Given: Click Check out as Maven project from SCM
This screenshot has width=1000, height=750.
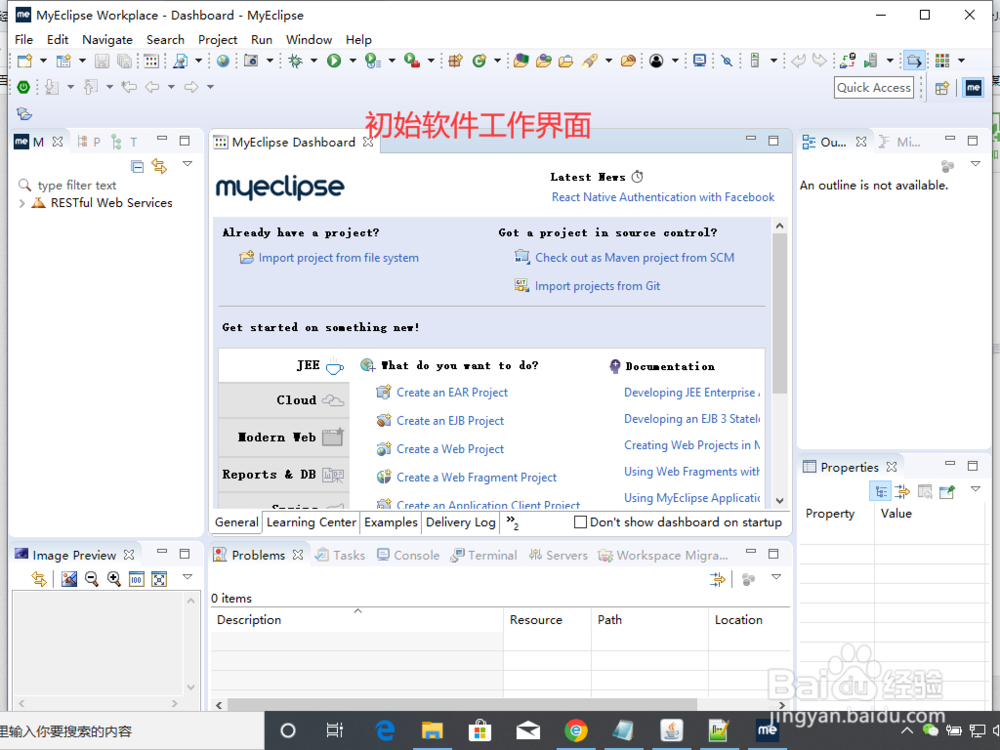Looking at the screenshot, I should pos(635,258).
